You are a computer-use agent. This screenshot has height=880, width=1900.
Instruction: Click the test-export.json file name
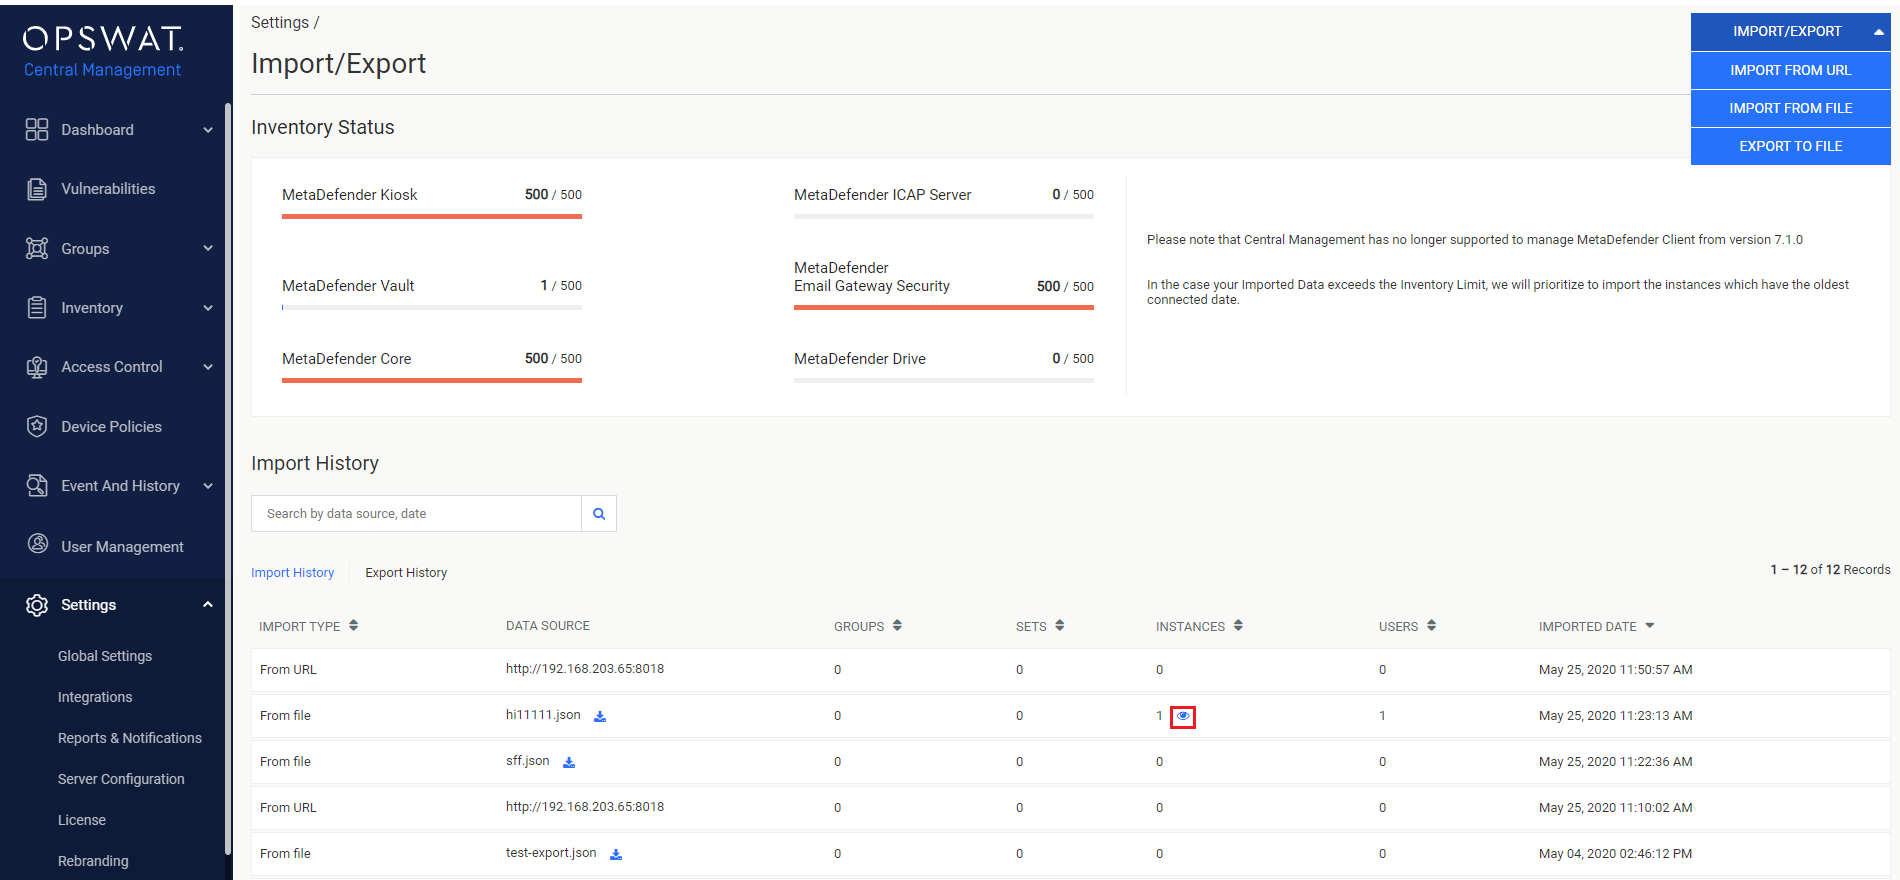551,853
